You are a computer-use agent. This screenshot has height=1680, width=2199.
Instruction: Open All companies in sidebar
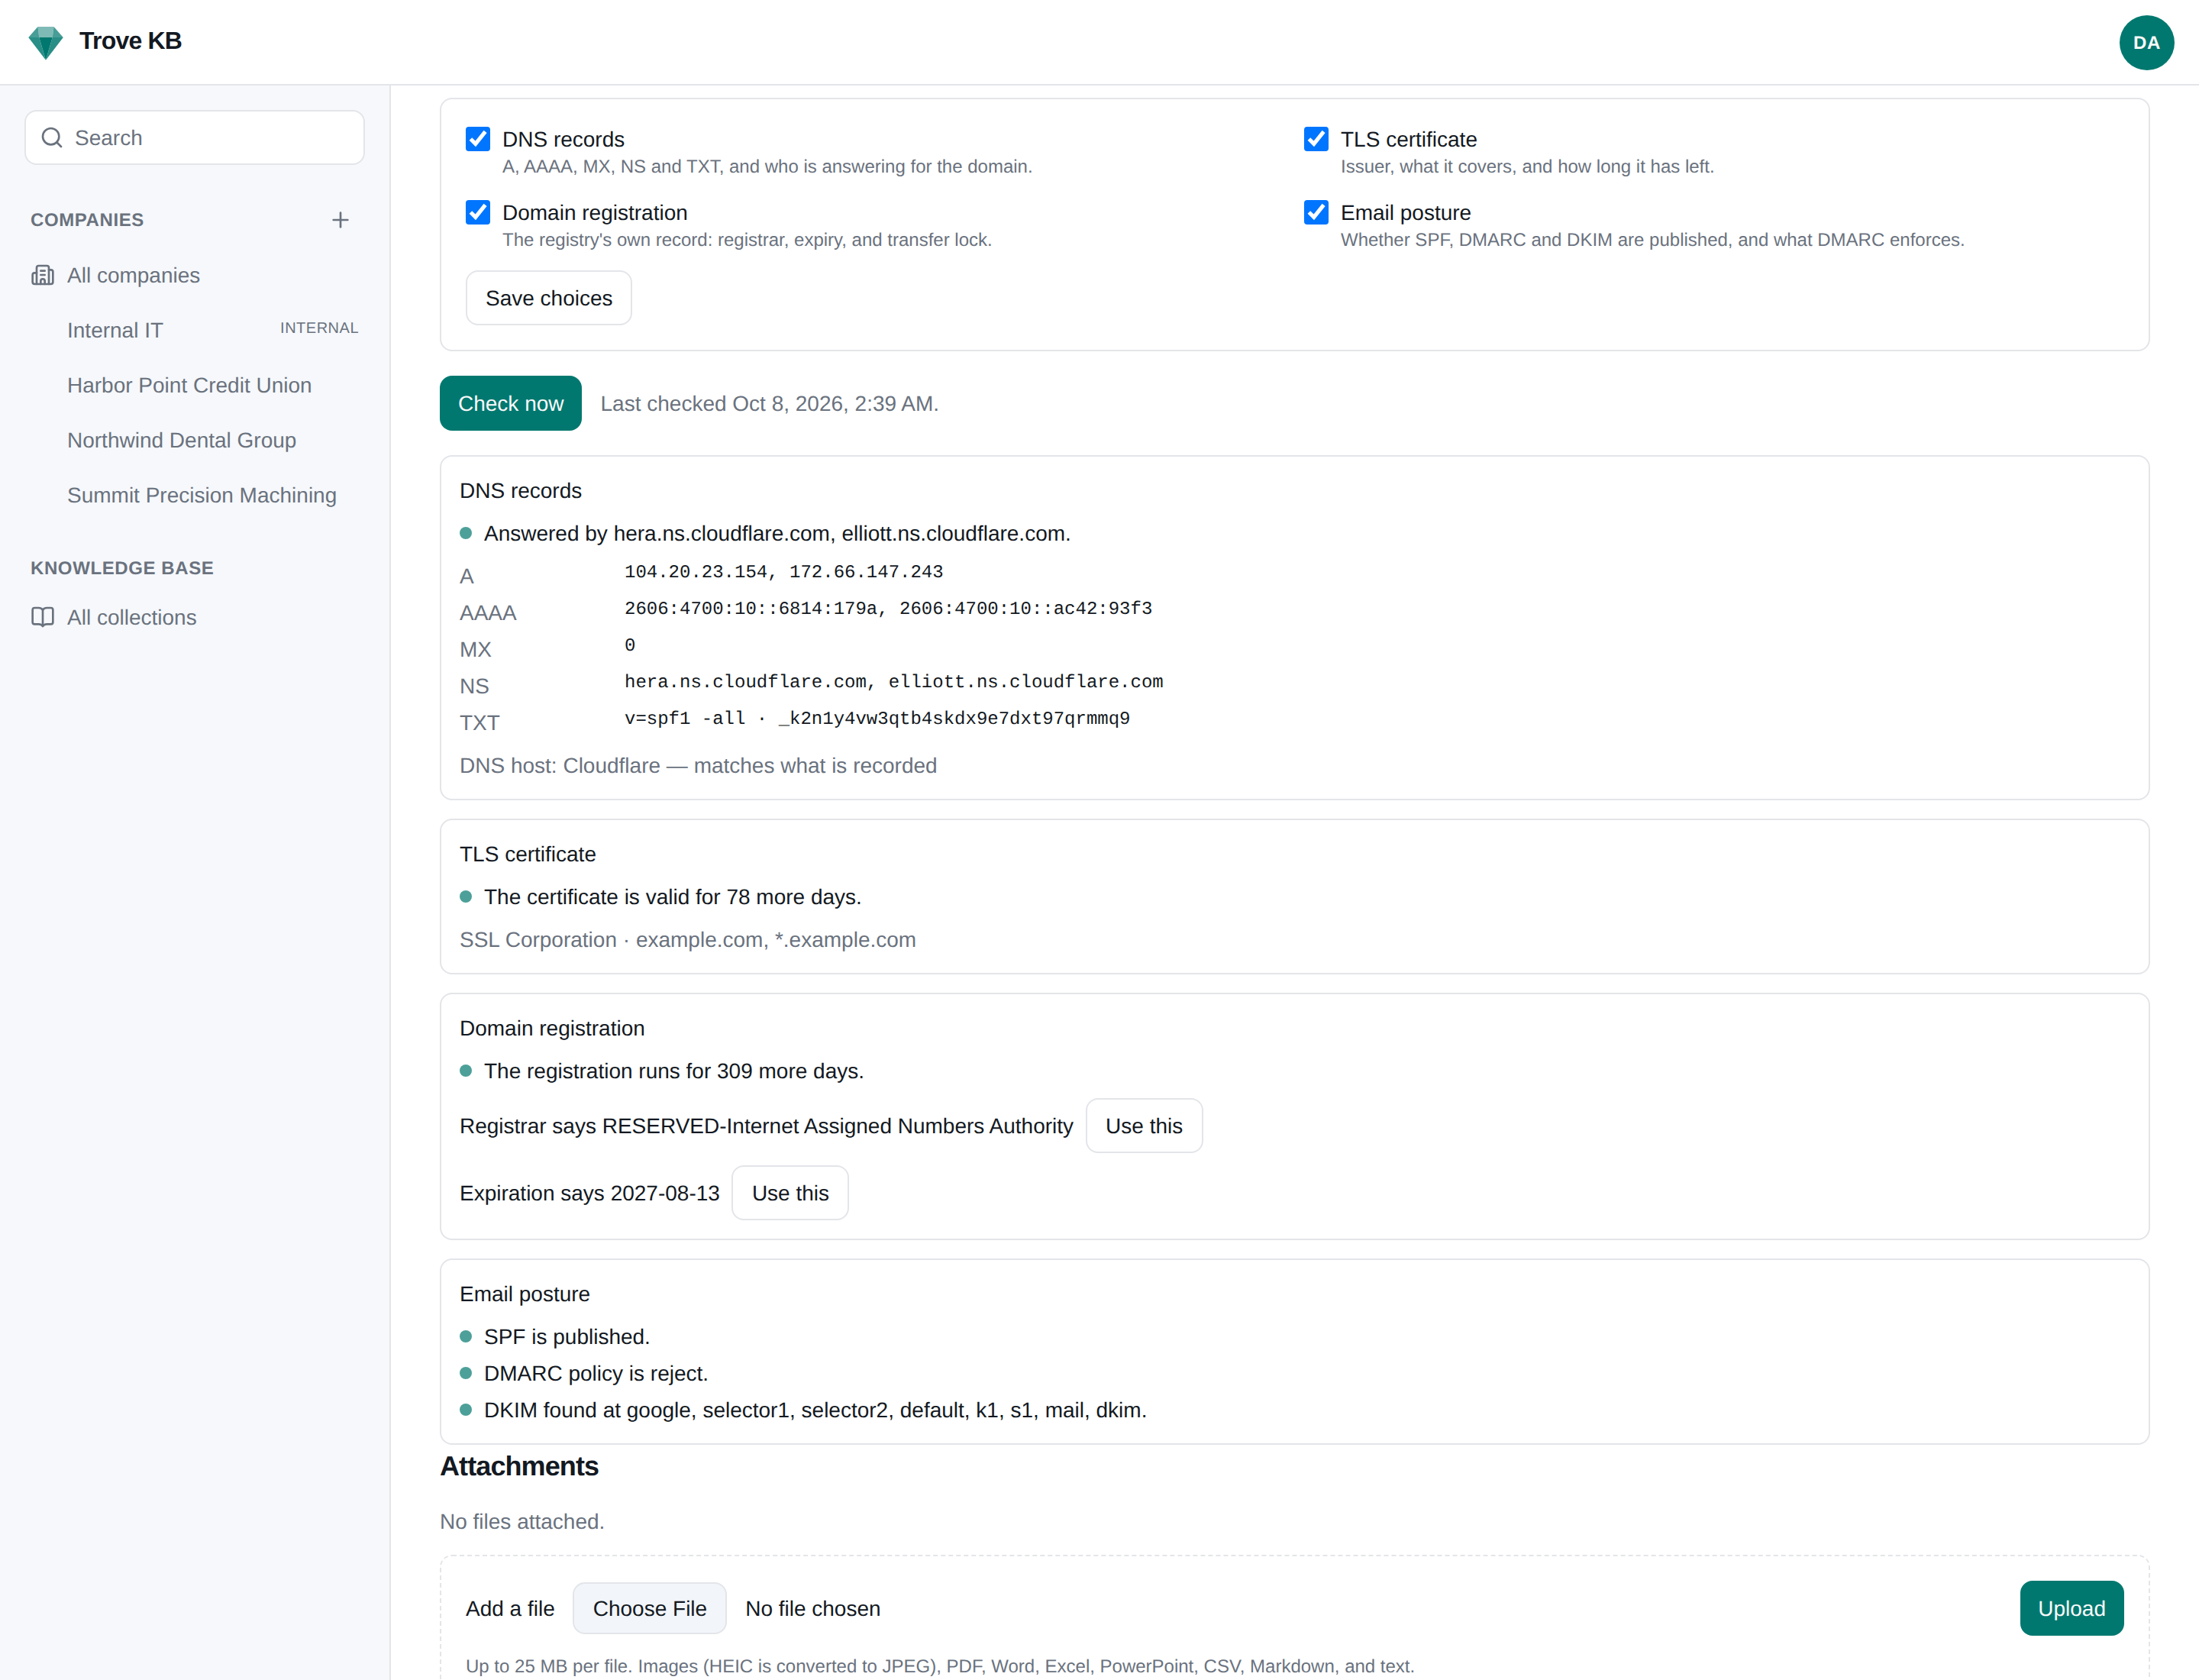(x=195, y=275)
